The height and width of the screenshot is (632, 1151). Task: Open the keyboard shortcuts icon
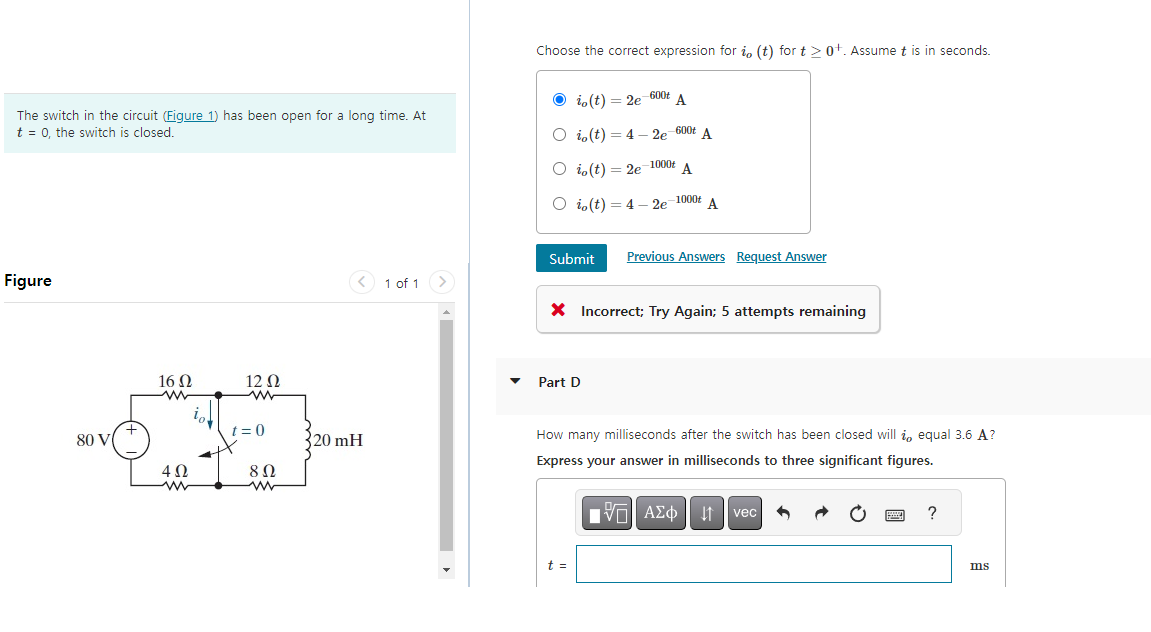[x=895, y=513]
